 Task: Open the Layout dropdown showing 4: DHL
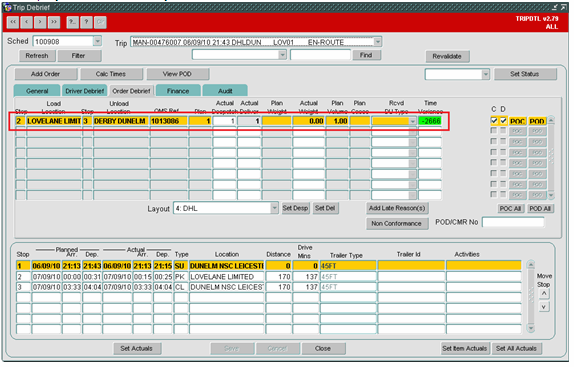coord(274,208)
